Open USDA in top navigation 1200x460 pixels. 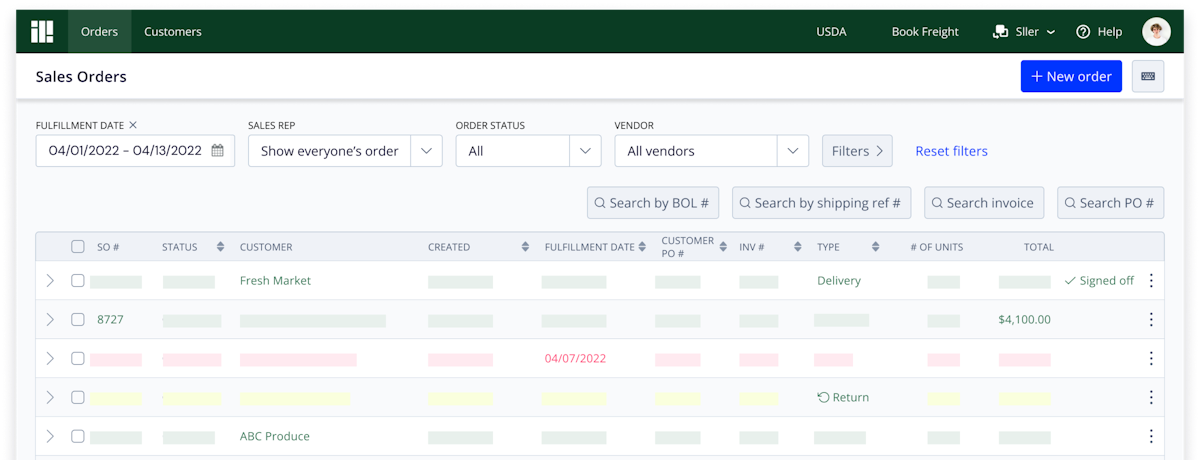click(831, 32)
